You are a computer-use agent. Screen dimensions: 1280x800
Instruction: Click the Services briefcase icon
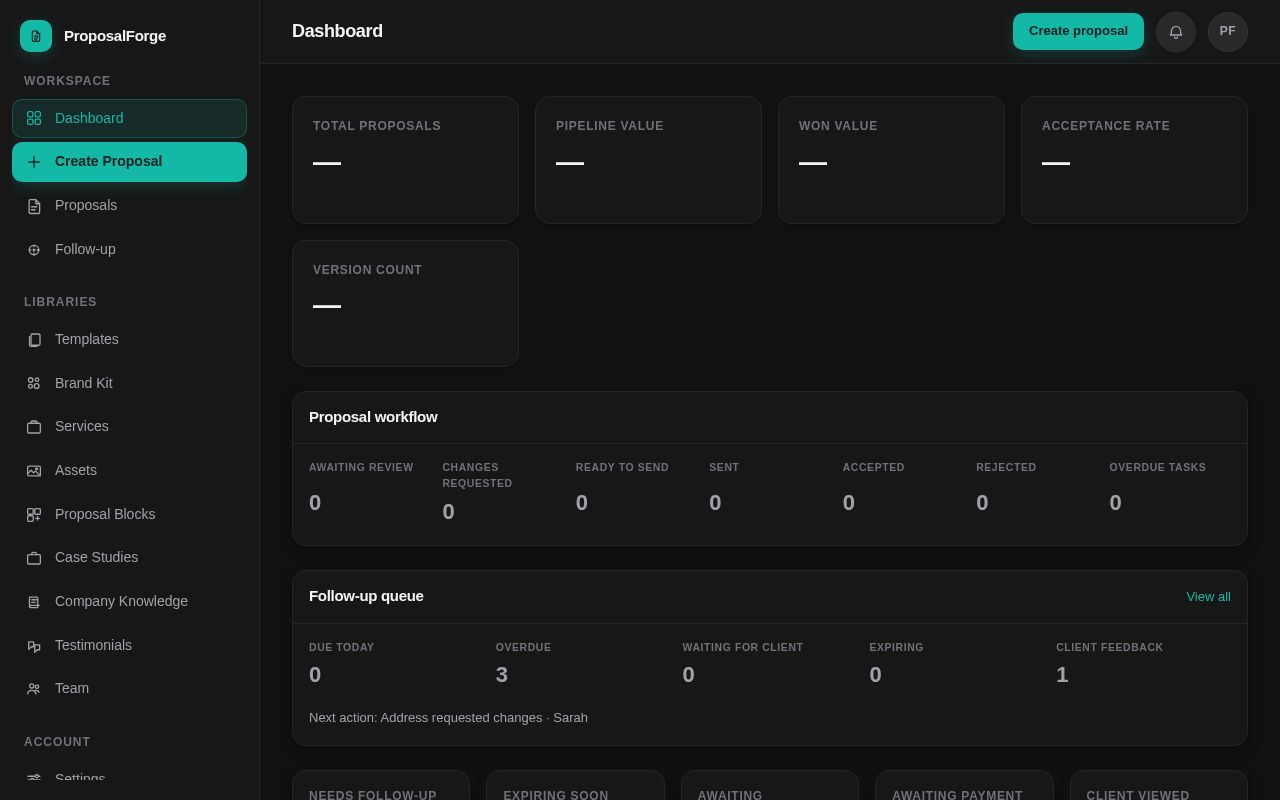pyautogui.click(x=34, y=427)
